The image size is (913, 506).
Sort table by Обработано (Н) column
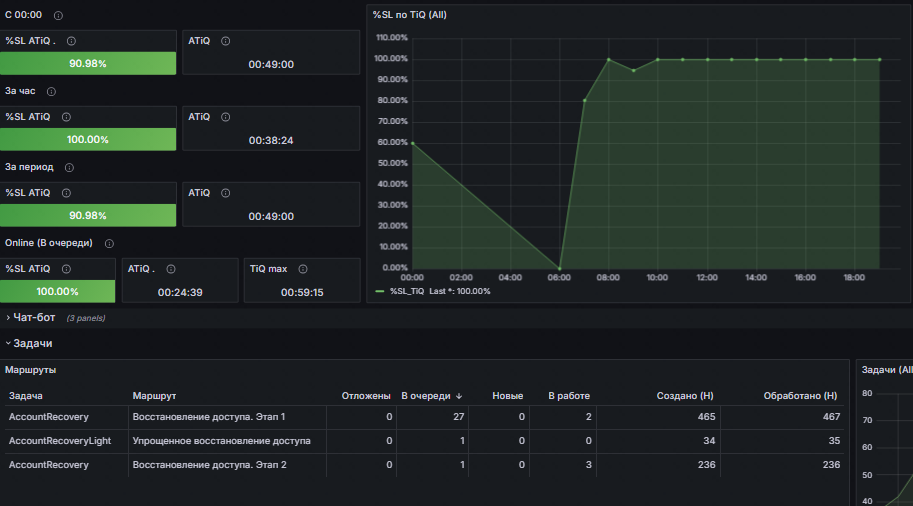(x=800, y=396)
